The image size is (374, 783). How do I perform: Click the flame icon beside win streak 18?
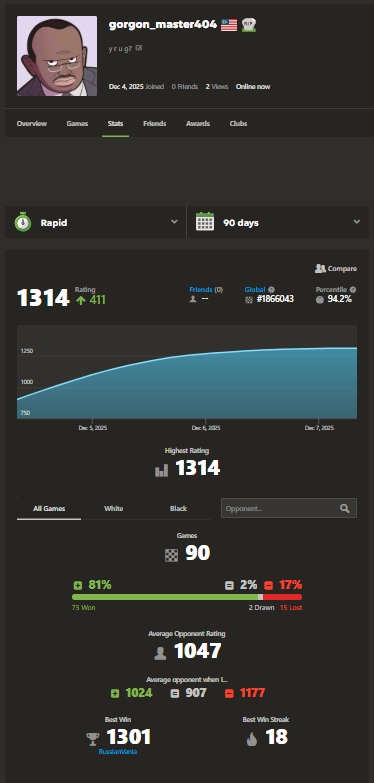(252, 739)
